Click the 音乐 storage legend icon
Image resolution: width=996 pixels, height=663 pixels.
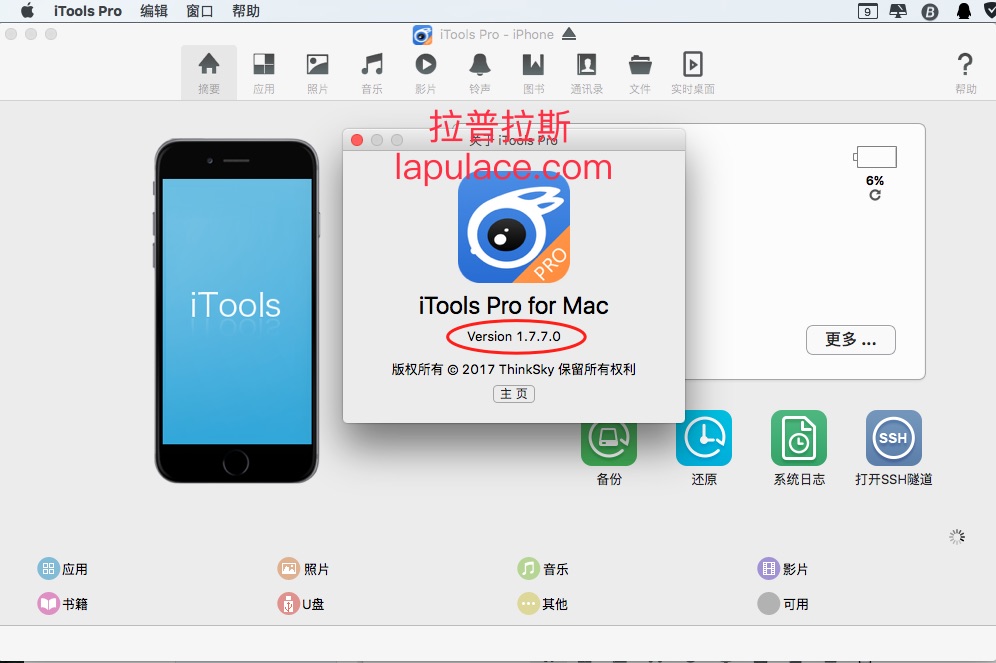tap(528, 569)
